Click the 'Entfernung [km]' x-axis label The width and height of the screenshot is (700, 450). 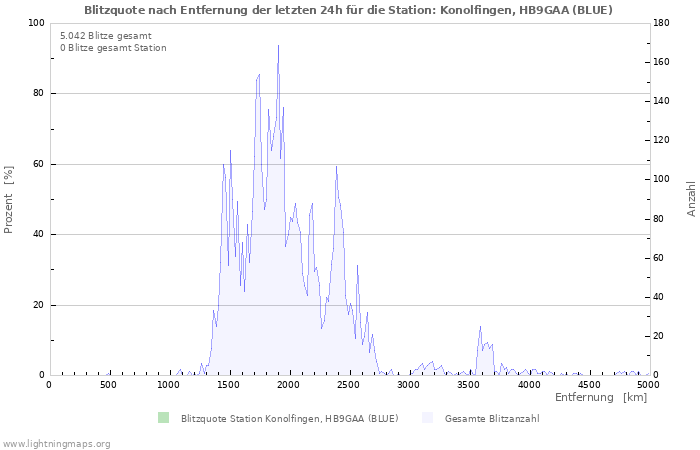[x=601, y=398]
